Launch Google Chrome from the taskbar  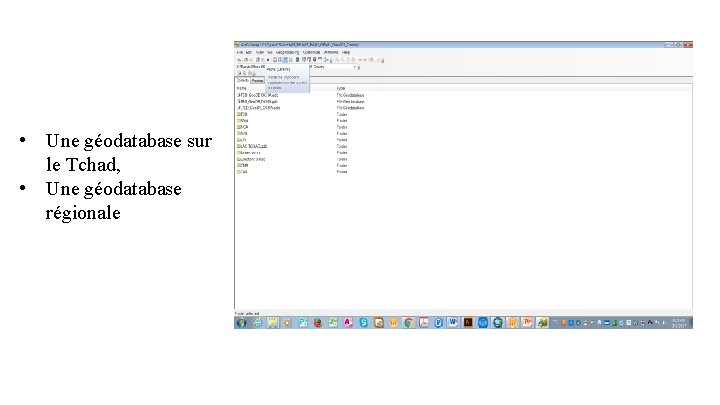point(408,323)
